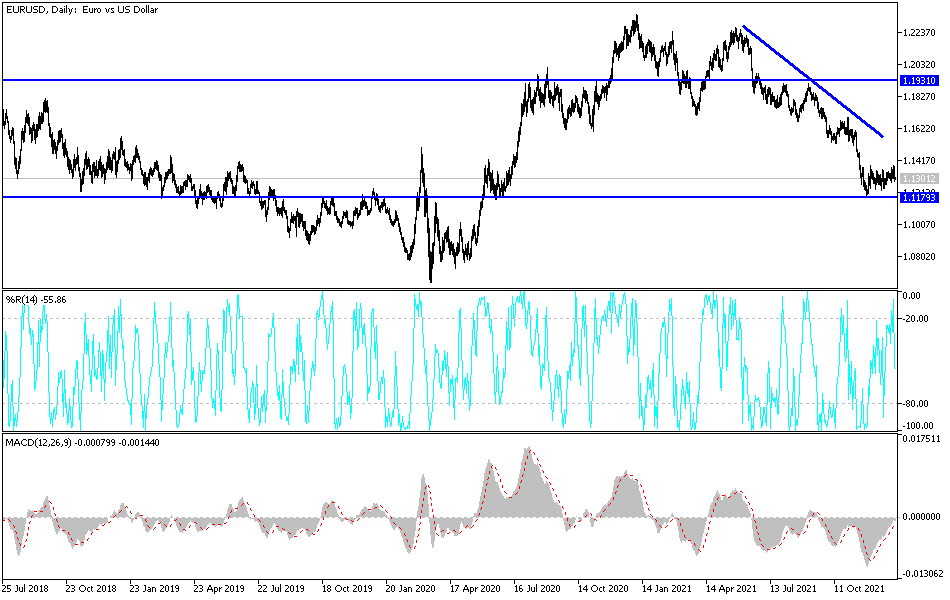Click the 1.18270 price axis value
This screenshot has height=600, width=950.
tap(918, 97)
